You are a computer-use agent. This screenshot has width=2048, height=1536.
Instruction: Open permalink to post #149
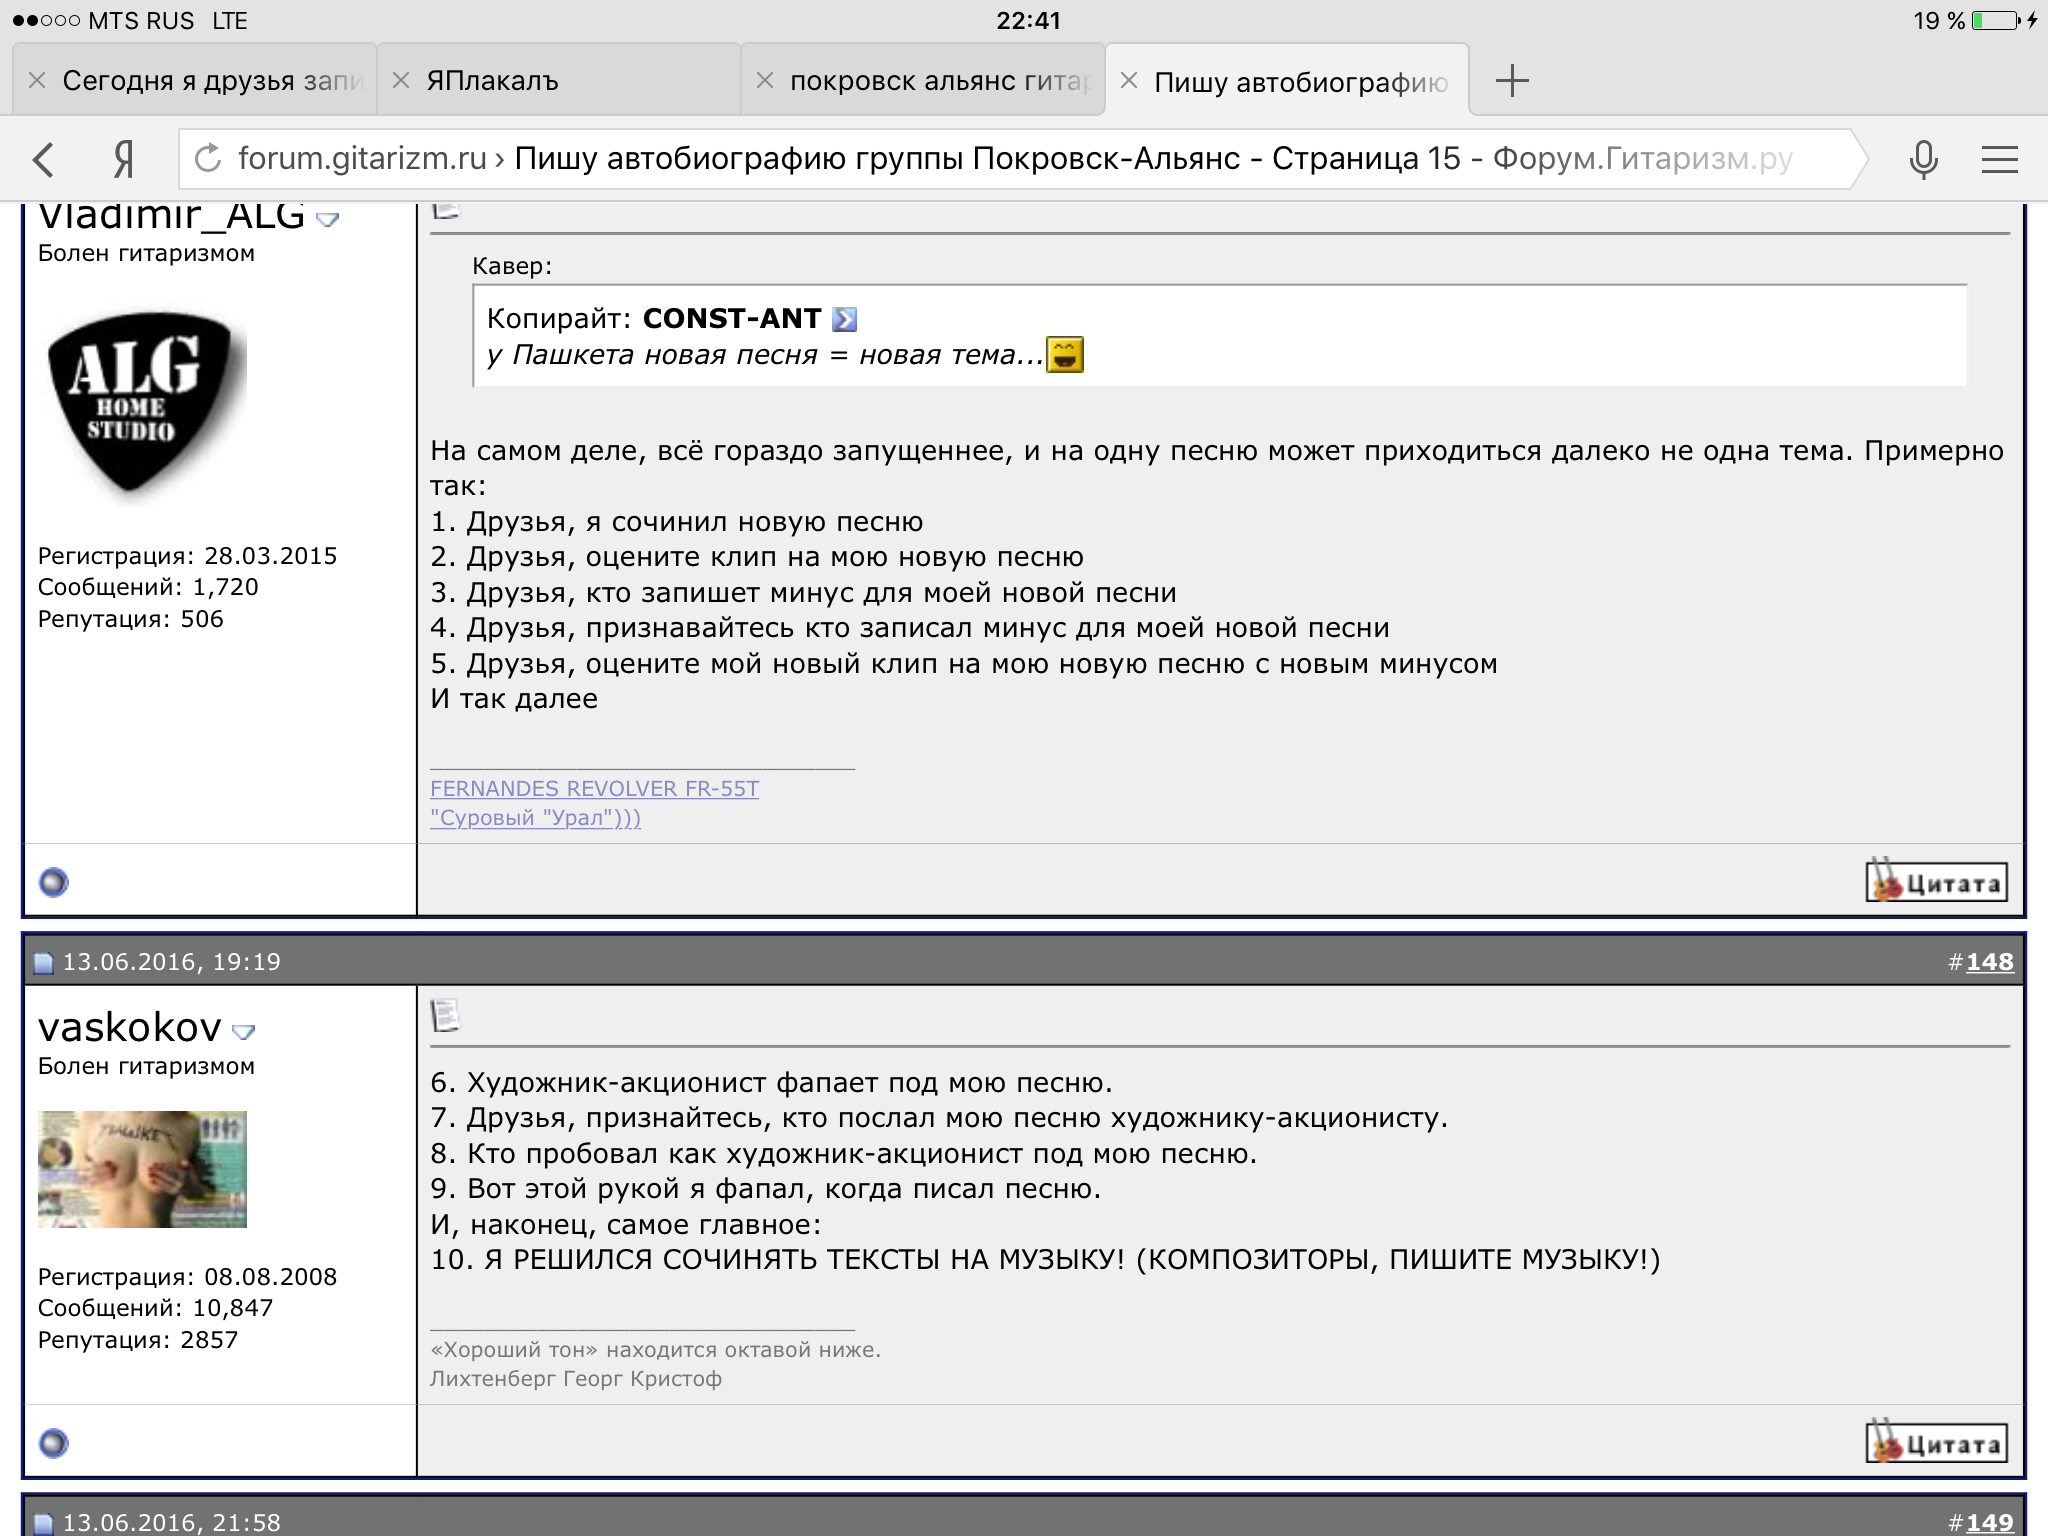click(x=1989, y=1523)
